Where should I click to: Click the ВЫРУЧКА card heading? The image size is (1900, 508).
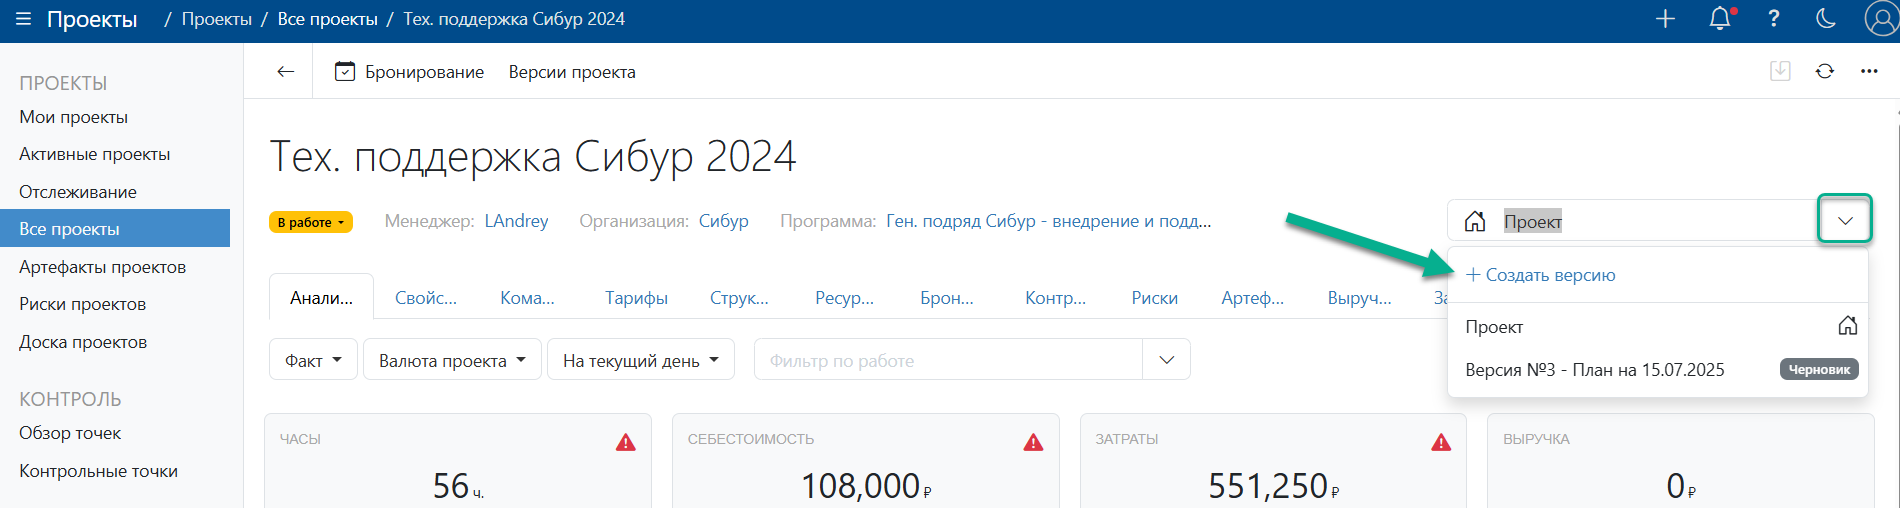[1536, 439]
